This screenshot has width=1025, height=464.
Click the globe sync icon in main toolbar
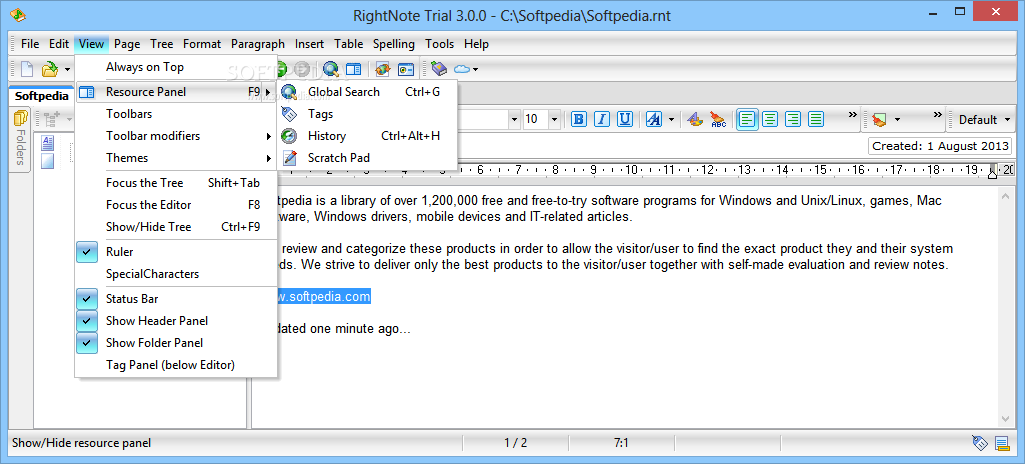point(382,69)
